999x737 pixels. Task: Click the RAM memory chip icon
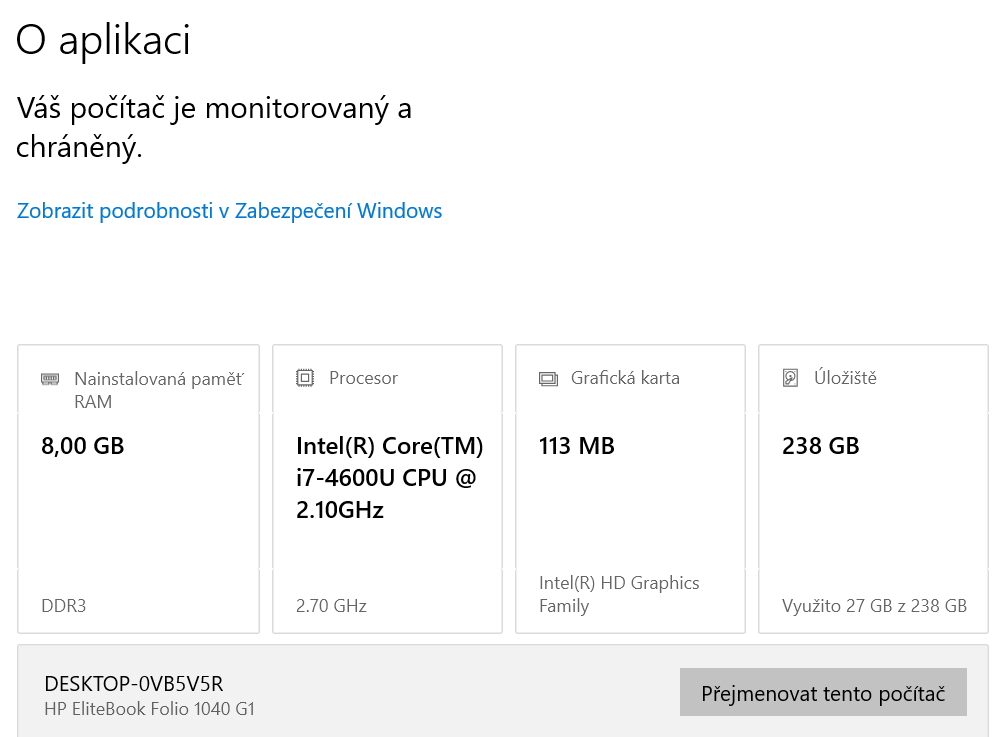click(50, 379)
